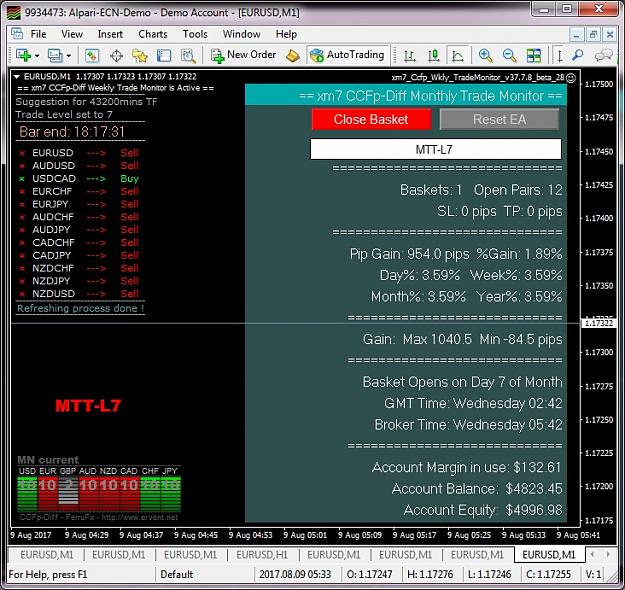Viewport: 625px width, 590px height.
Task: Open the Data Window crosshair icon
Action: click(116, 55)
